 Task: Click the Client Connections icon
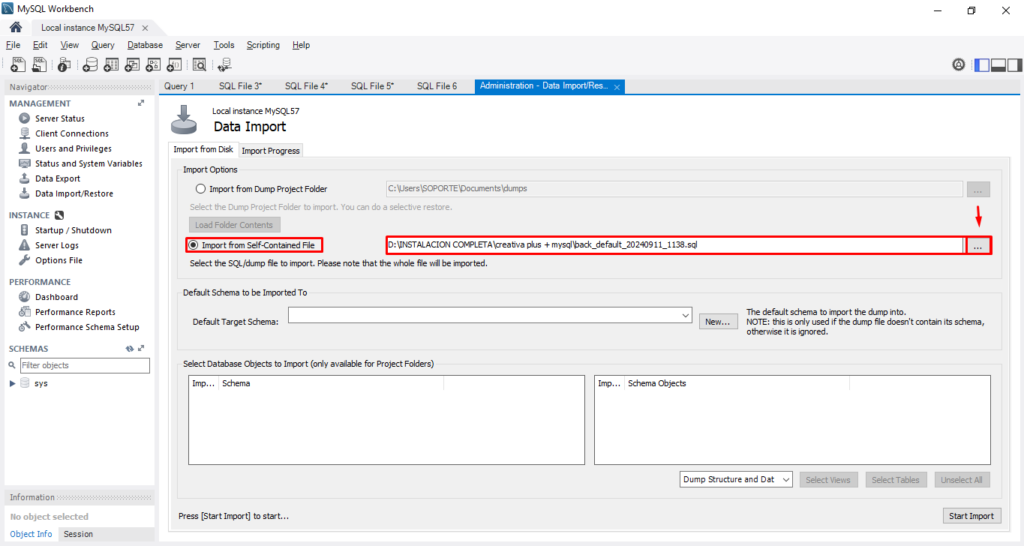(24, 133)
